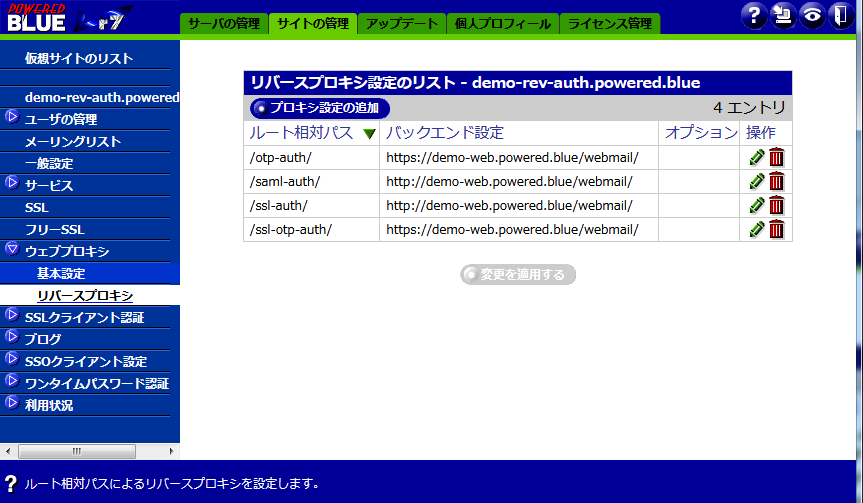The width and height of the screenshot is (863, 503).
Task: Click the backend URL of the /otp-auth/ row
Action: point(512,157)
